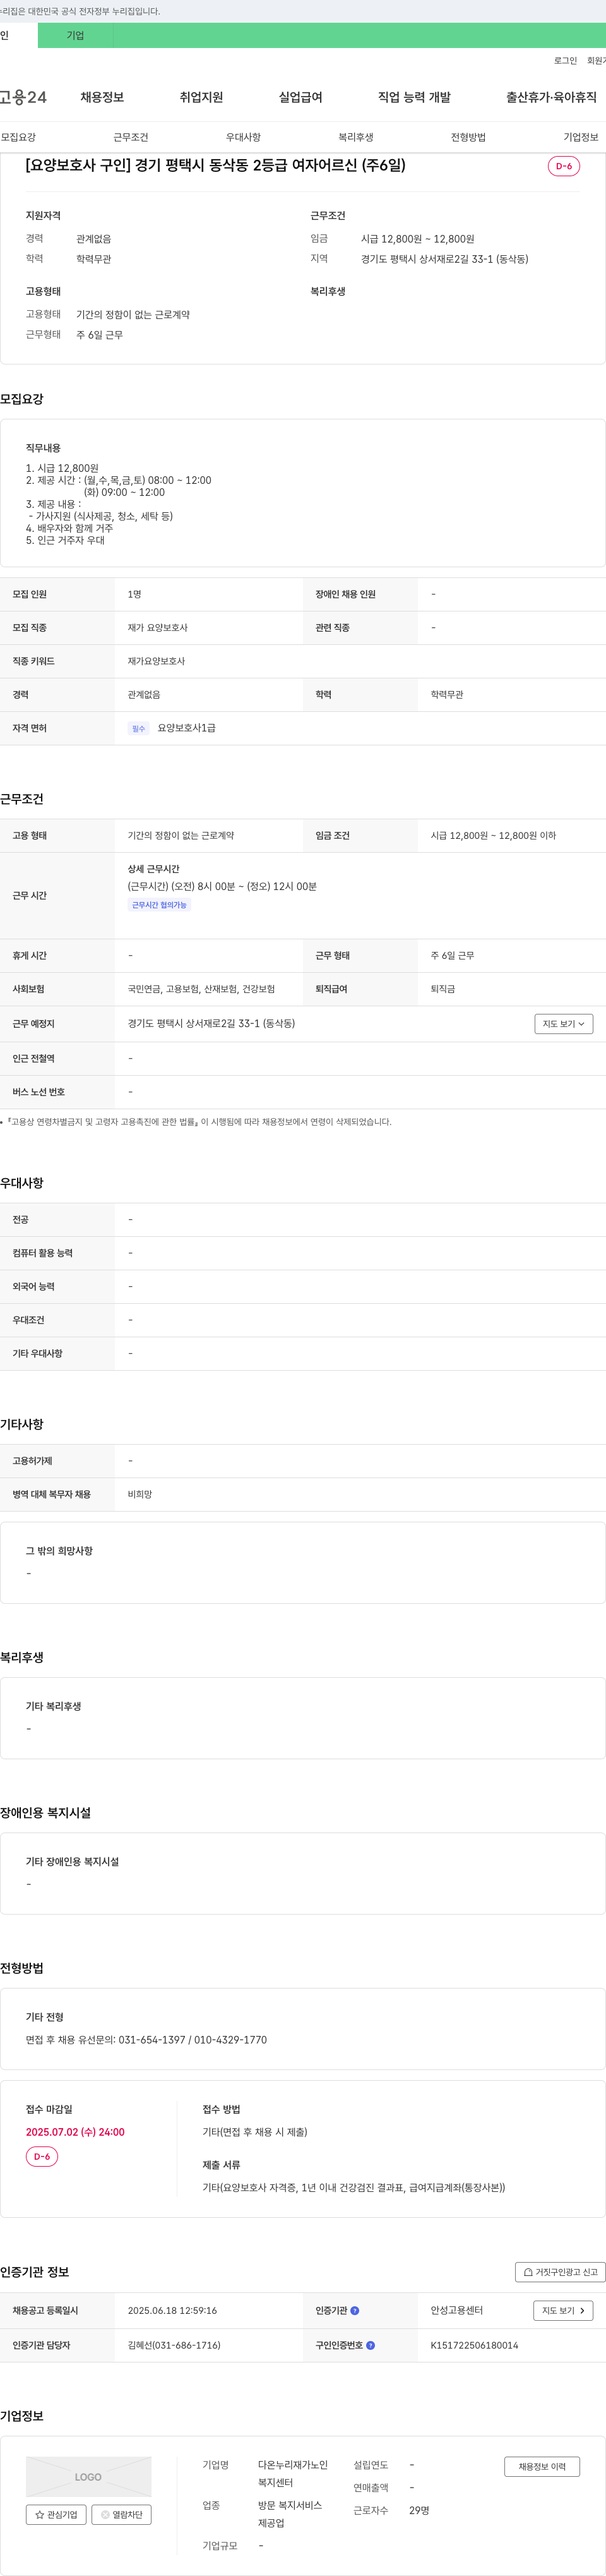Click 시급 12,800원 ~ 12,800원 in summary
Image resolution: width=606 pixels, height=2576 pixels.
pyautogui.click(x=417, y=239)
